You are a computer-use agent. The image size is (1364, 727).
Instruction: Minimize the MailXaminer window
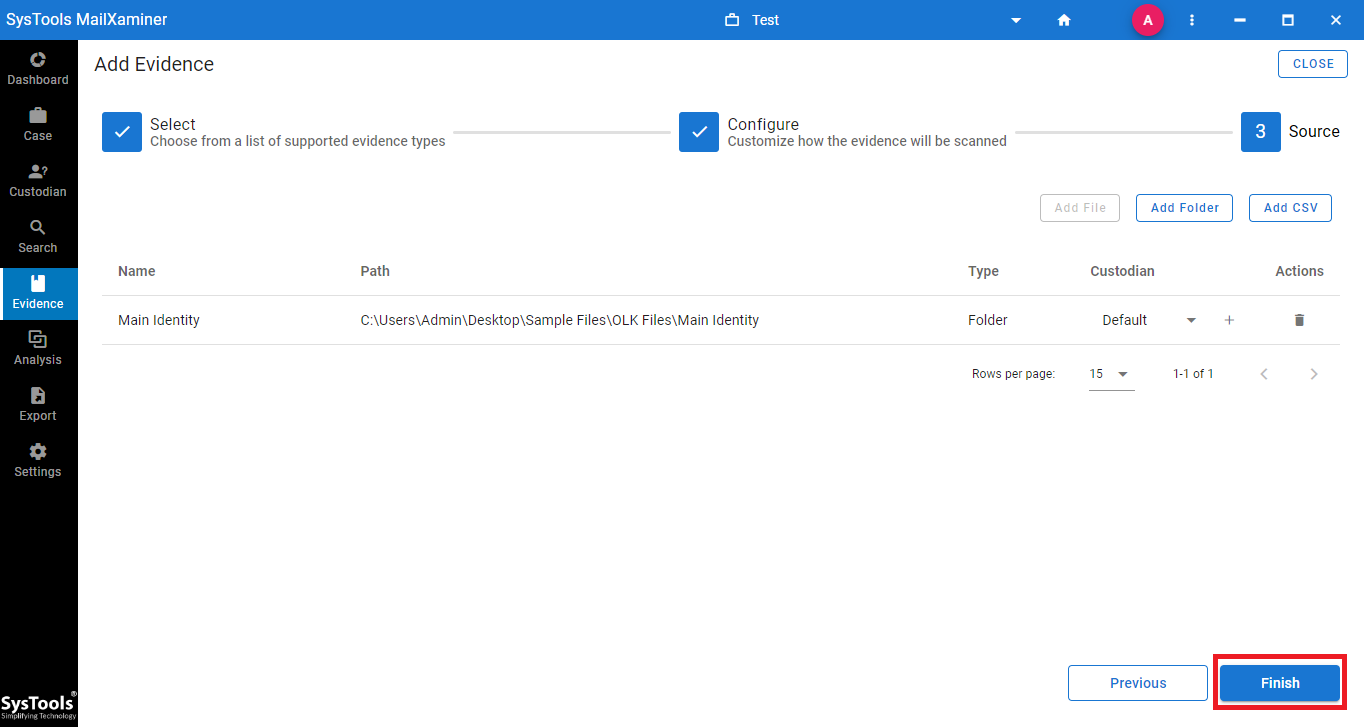click(1240, 20)
